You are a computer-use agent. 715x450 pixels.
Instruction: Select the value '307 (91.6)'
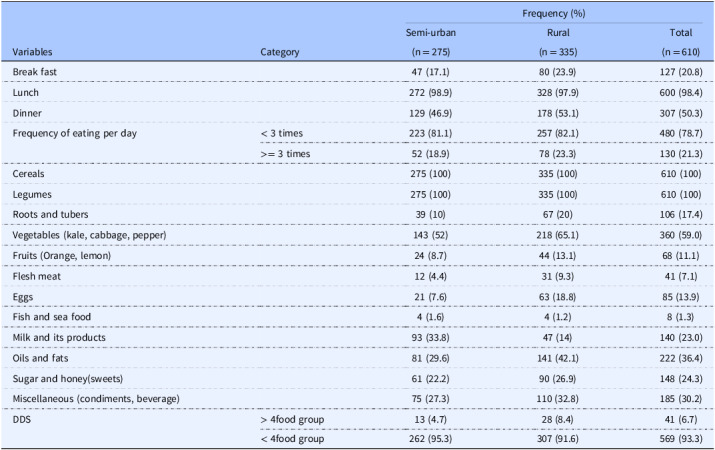558,439
